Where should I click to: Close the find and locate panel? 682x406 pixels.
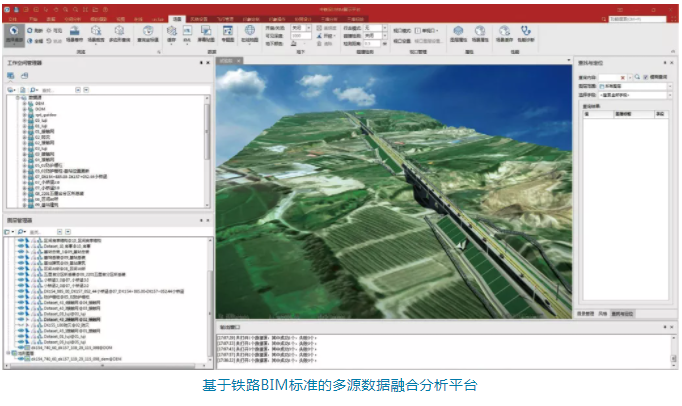(672, 63)
